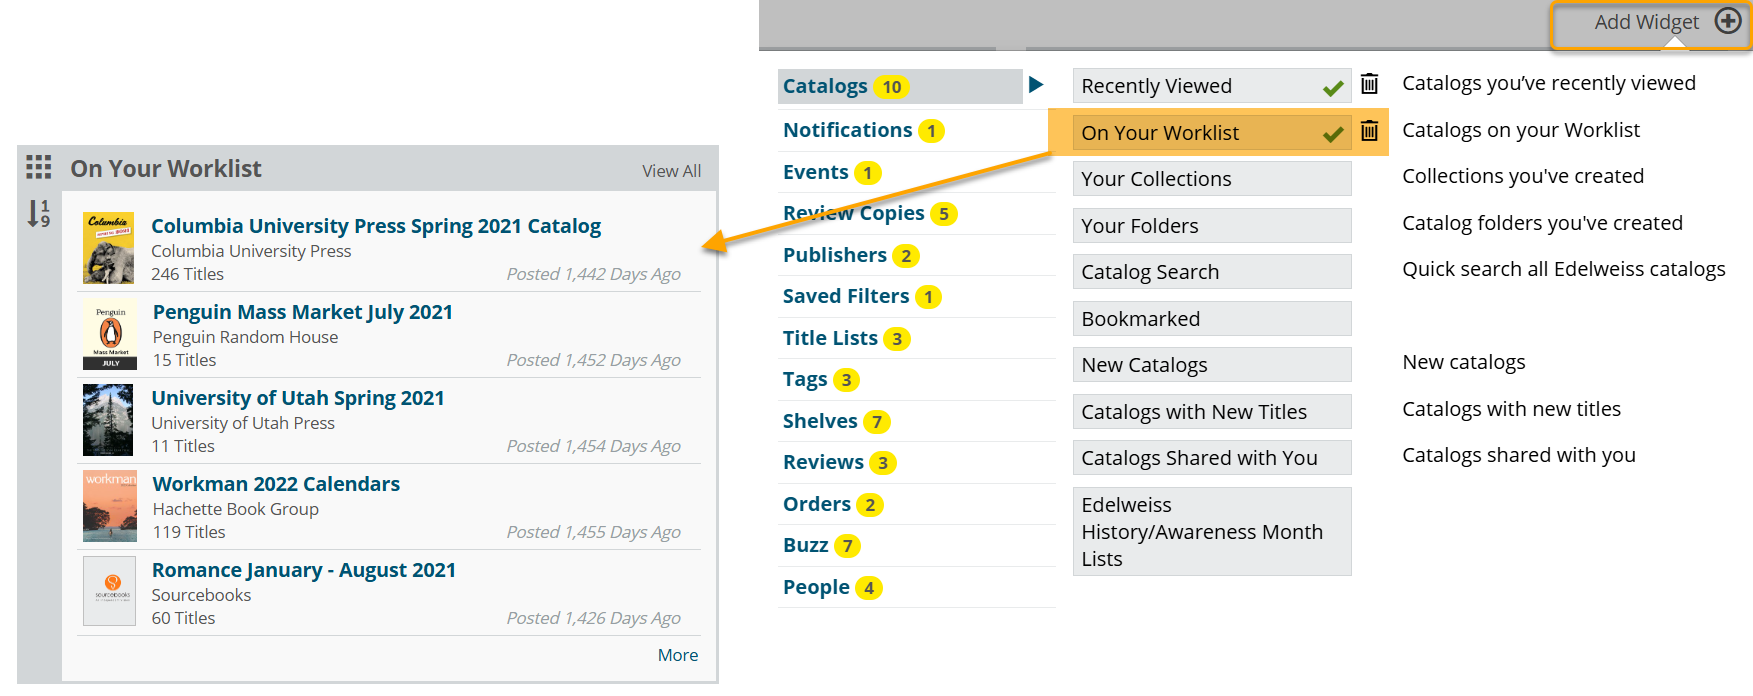The image size is (1753, 696).
Task: Click the More link below catalogs
Action: [677, 655]
